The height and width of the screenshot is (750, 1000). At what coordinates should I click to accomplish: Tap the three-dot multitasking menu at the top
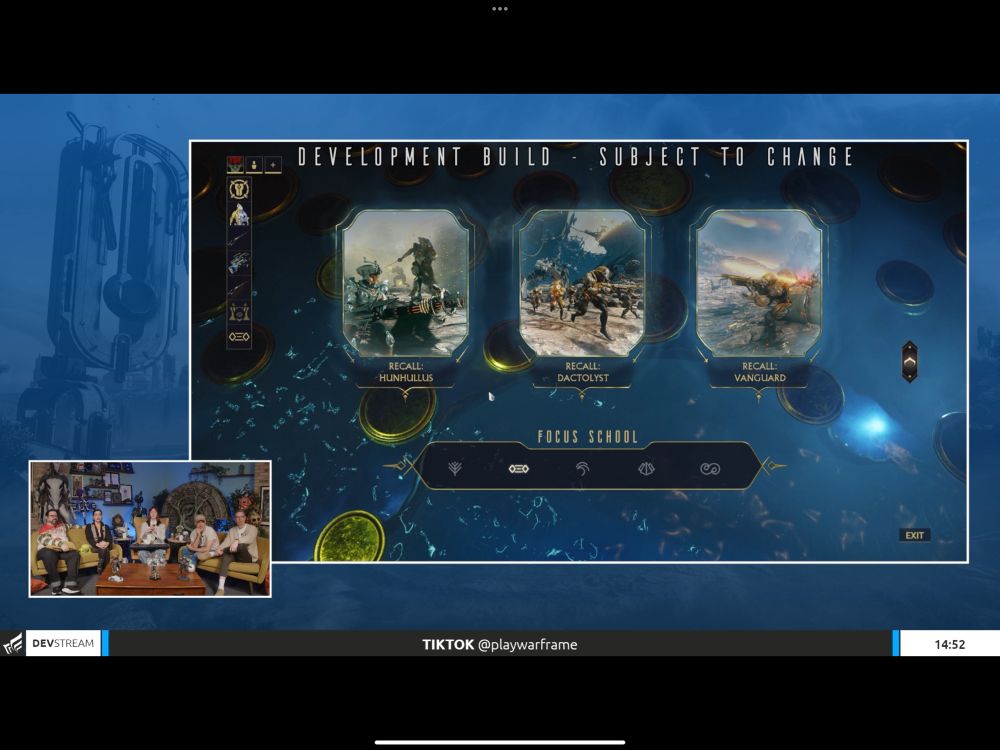(500, 9)
